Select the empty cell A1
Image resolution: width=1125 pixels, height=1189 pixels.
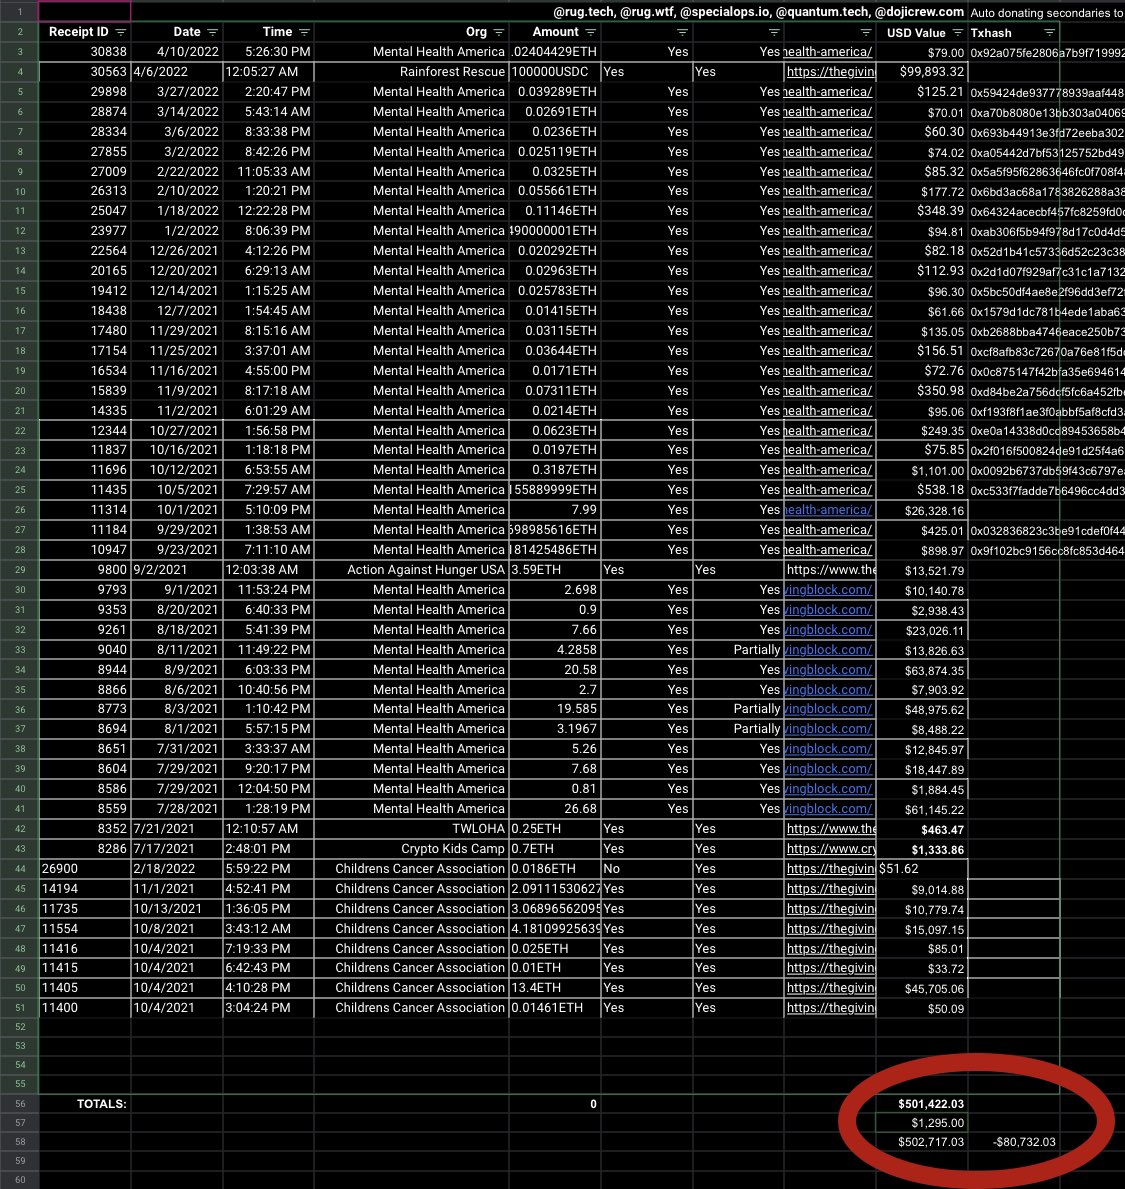[84, 11]
